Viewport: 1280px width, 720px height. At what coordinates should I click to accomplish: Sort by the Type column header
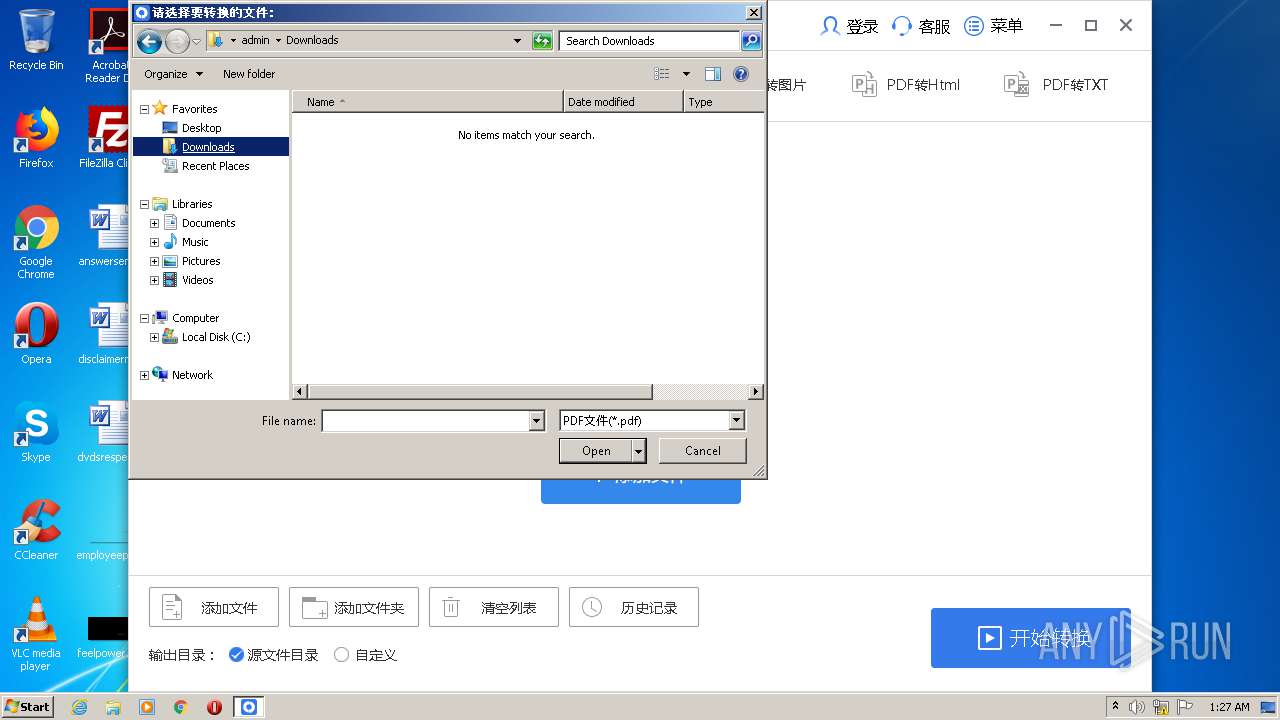724,102
